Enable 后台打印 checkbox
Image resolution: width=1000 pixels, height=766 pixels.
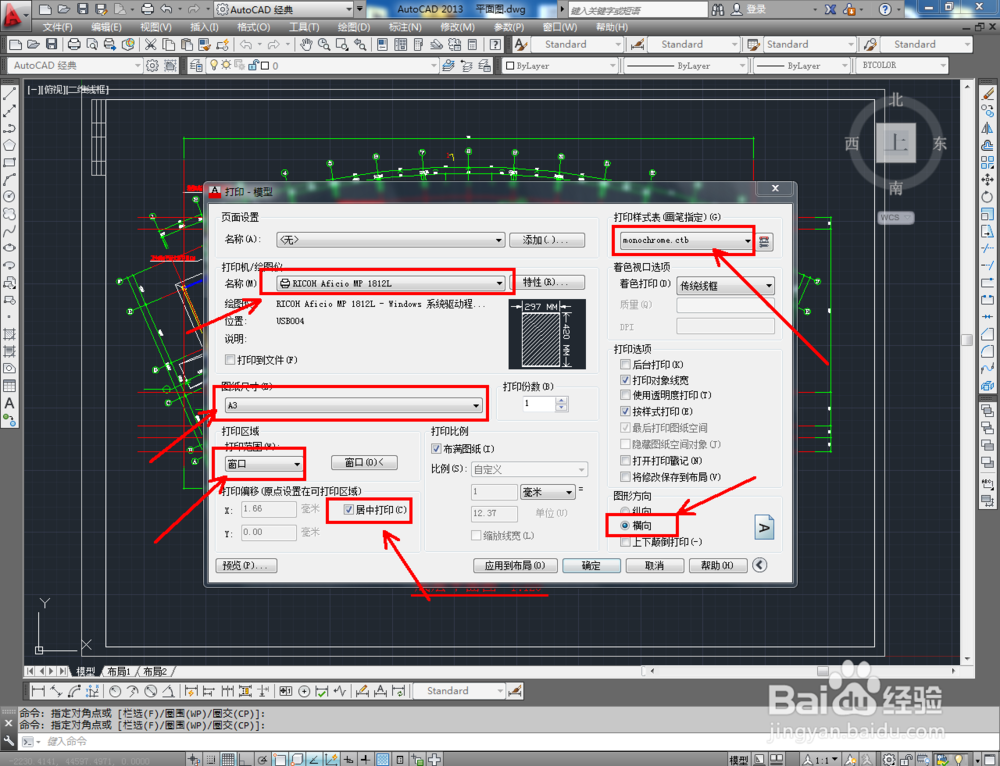pos(625,365)
